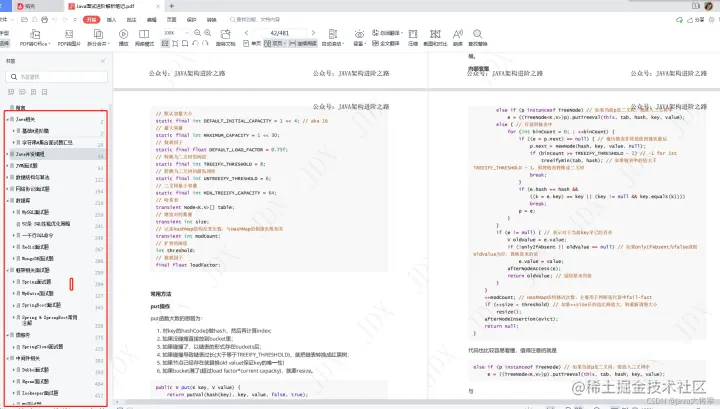Click the zoom out magnifier icon
The width and height of the screenshot is (720, 409).
(197, 33)
